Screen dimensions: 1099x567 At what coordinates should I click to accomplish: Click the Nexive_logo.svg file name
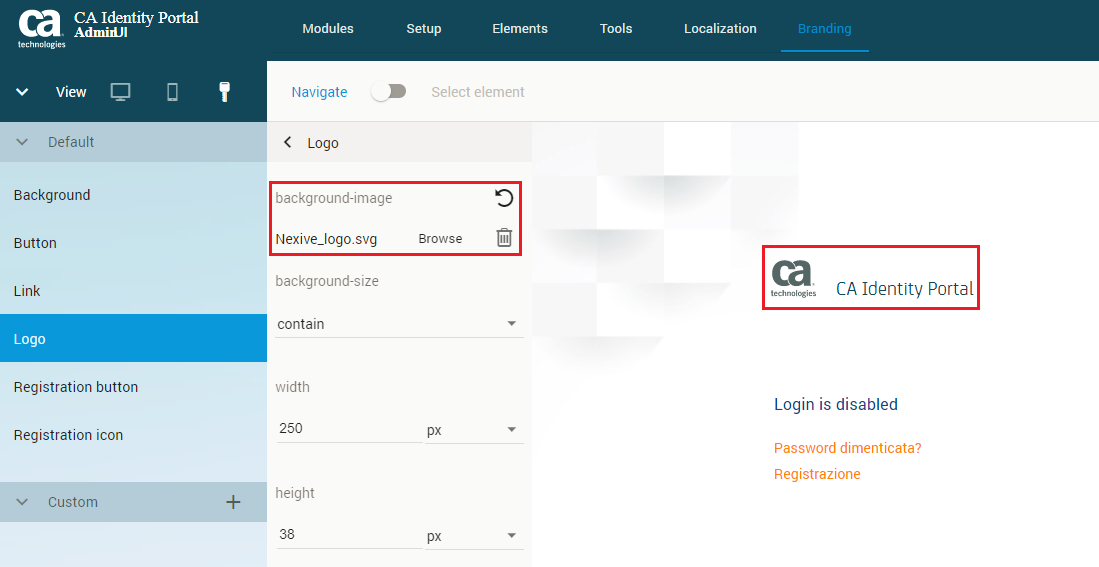coord(327,239)
